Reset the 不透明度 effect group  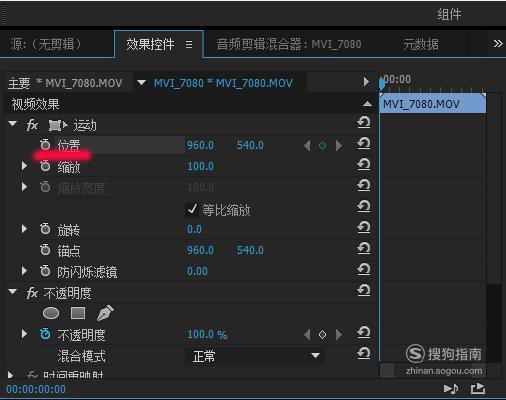click(364, 290)
